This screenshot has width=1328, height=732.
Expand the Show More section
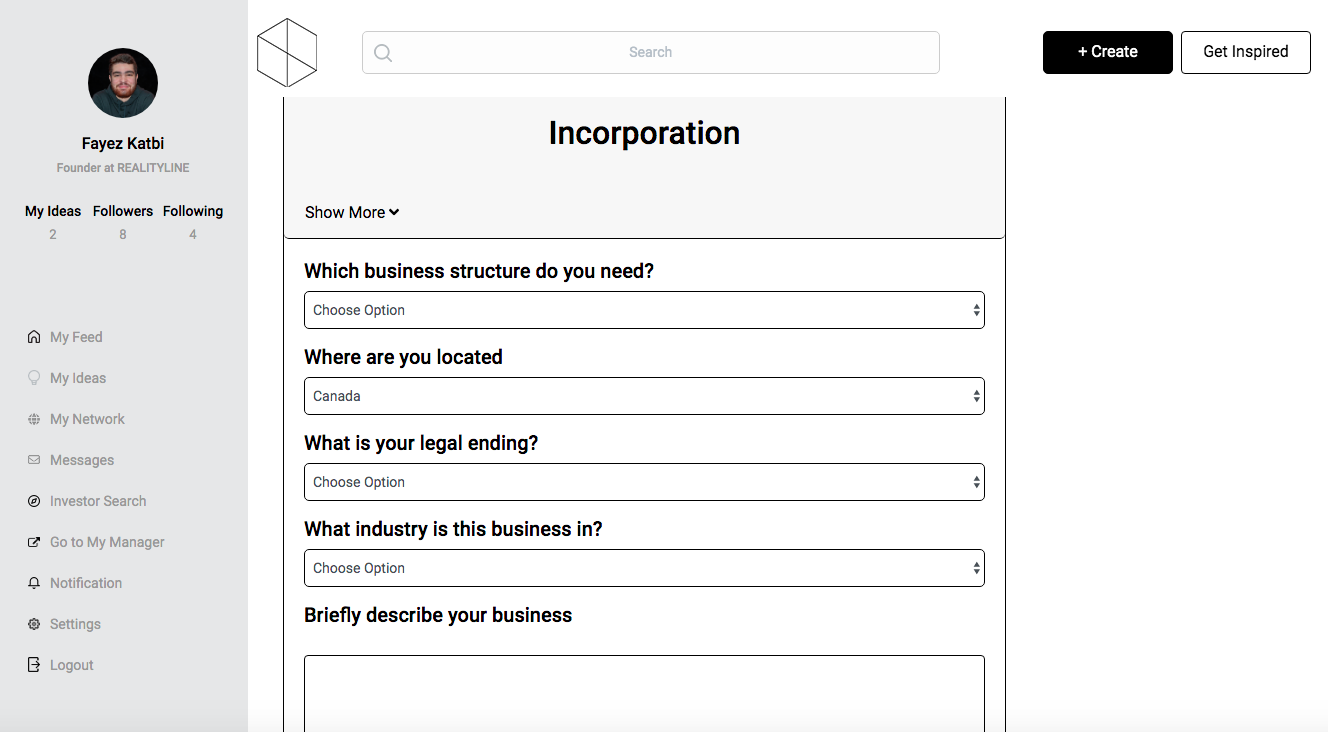(x=352, y=212)
